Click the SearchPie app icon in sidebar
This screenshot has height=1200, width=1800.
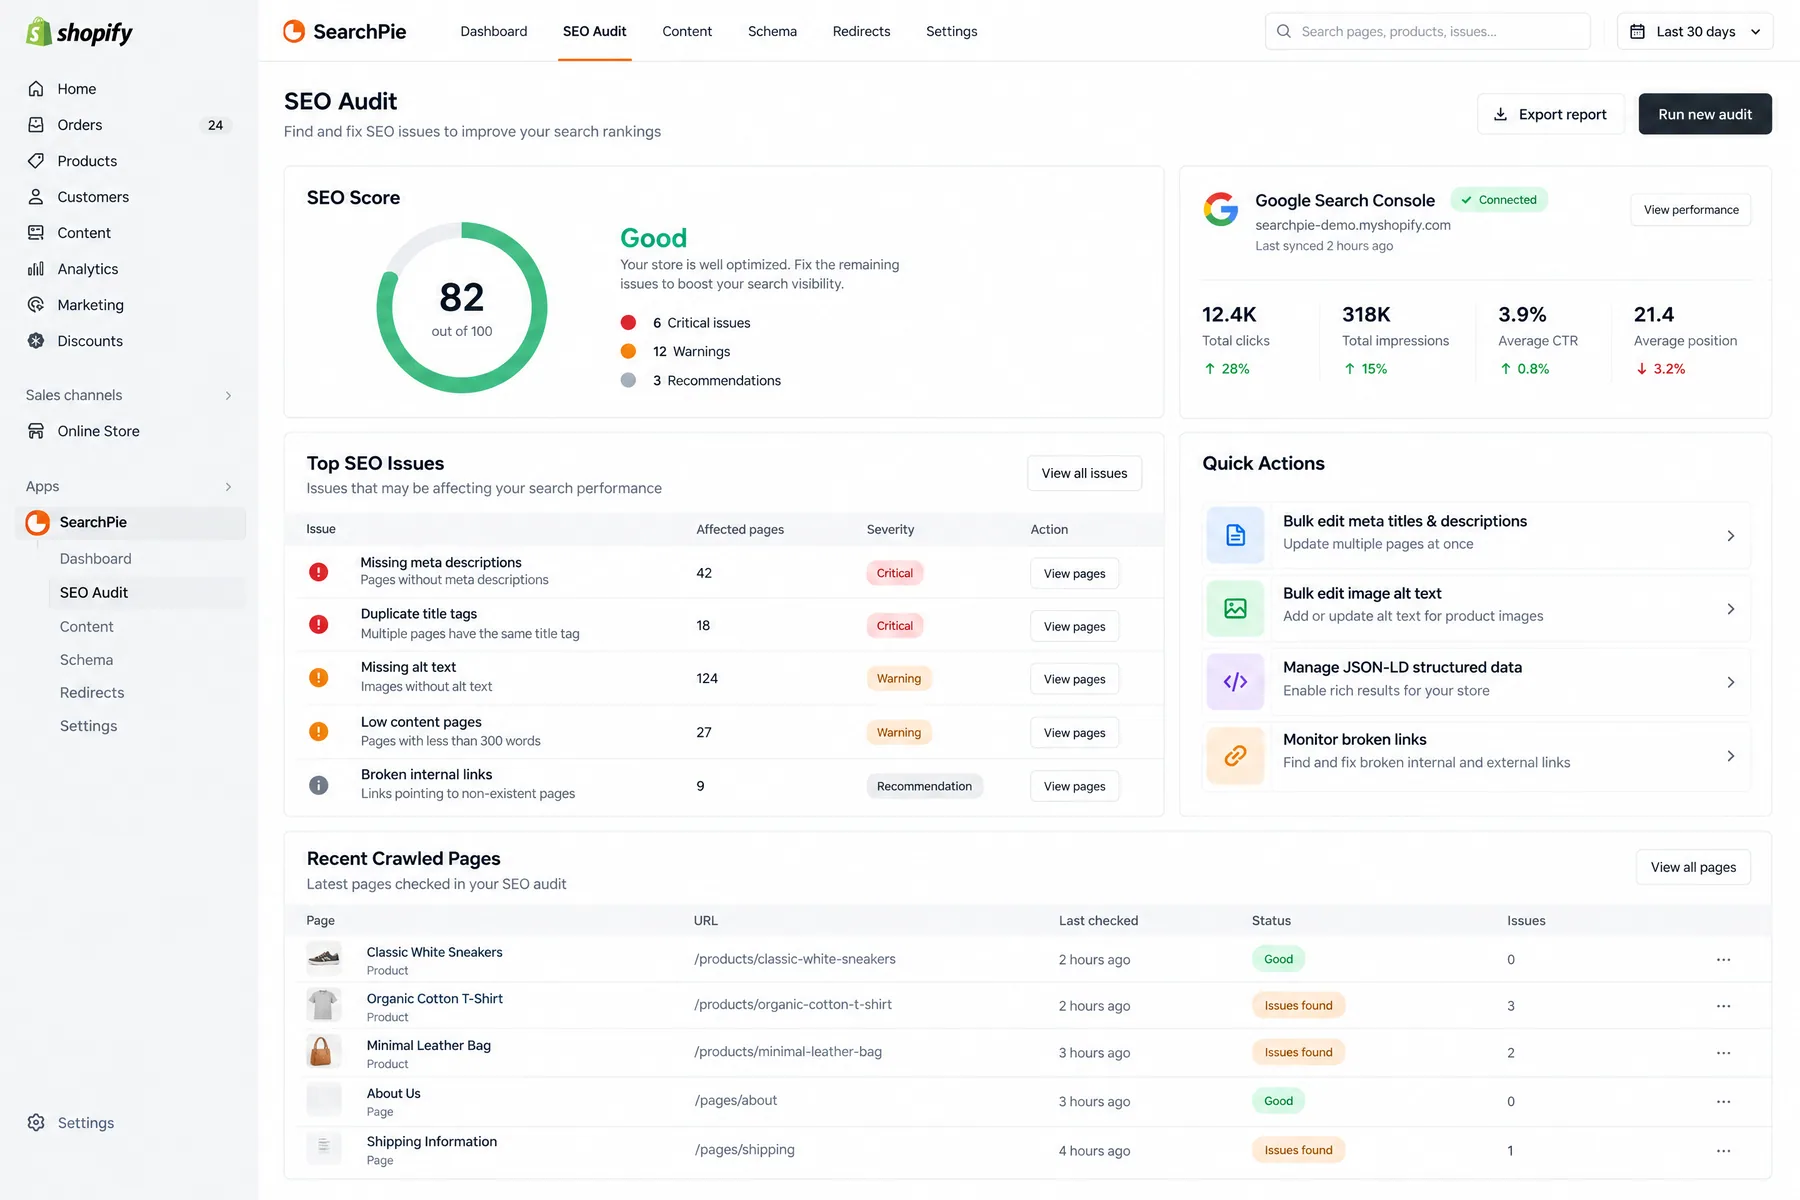(x=38, y=522)
